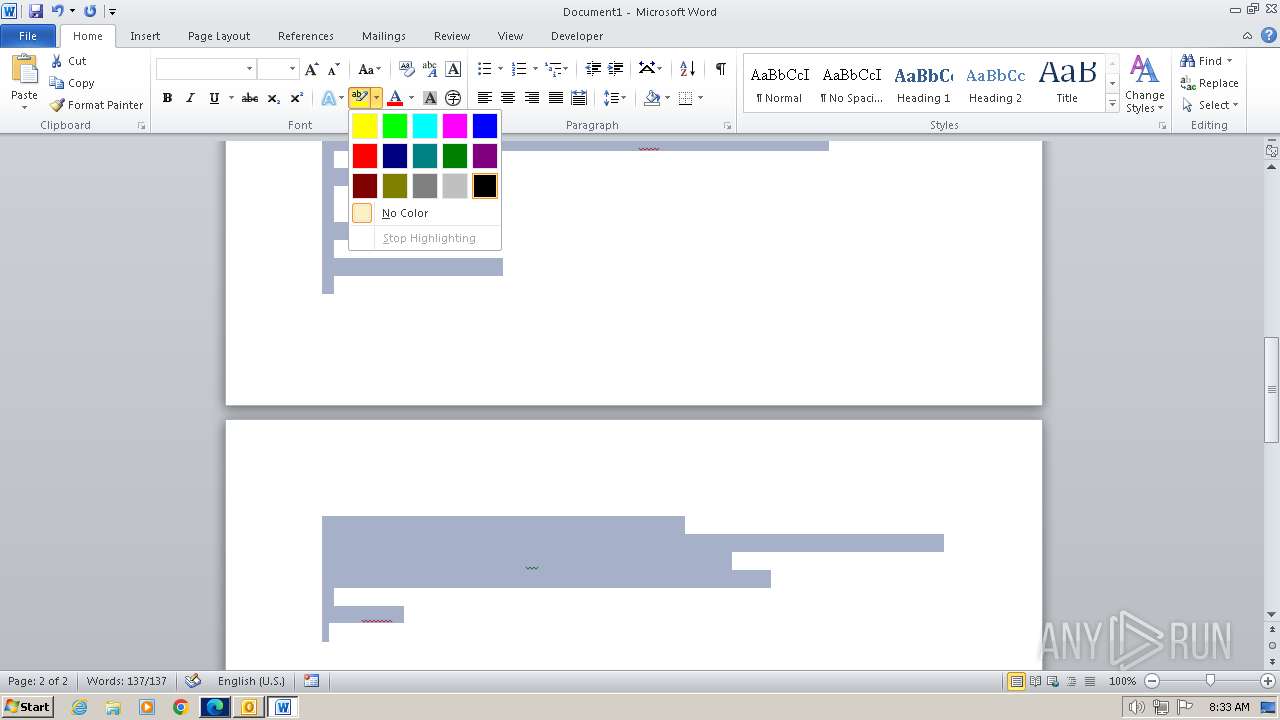Open the Borders dropdown arrow

700,98
